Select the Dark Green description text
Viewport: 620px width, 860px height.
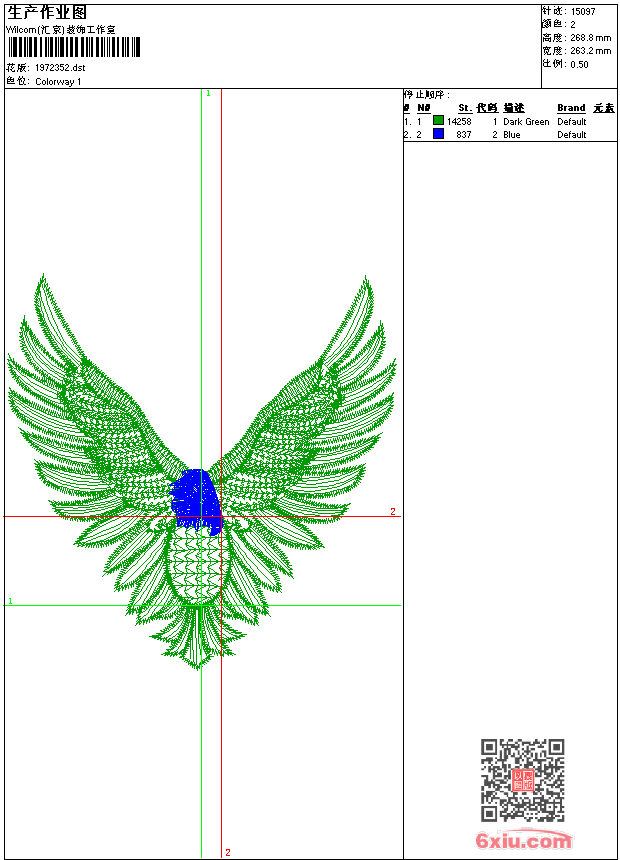pos(526,122)
